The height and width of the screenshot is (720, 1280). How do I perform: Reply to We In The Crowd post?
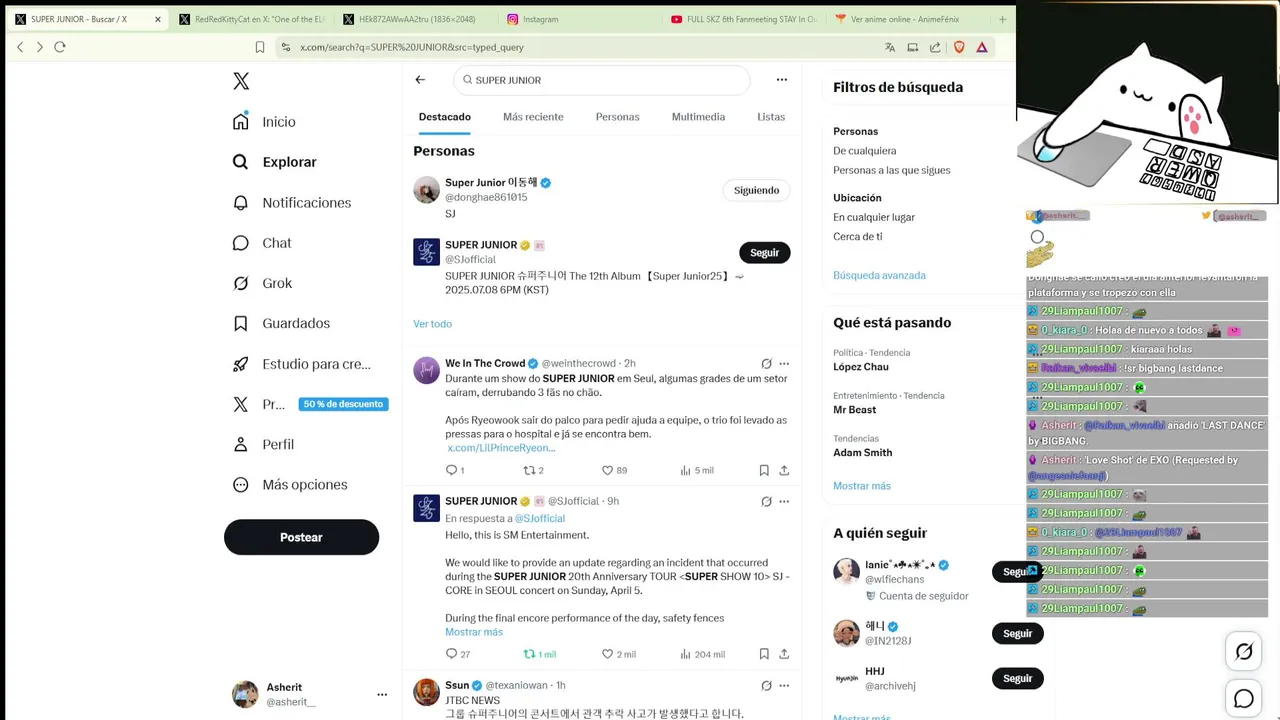[x=451, y=470]
